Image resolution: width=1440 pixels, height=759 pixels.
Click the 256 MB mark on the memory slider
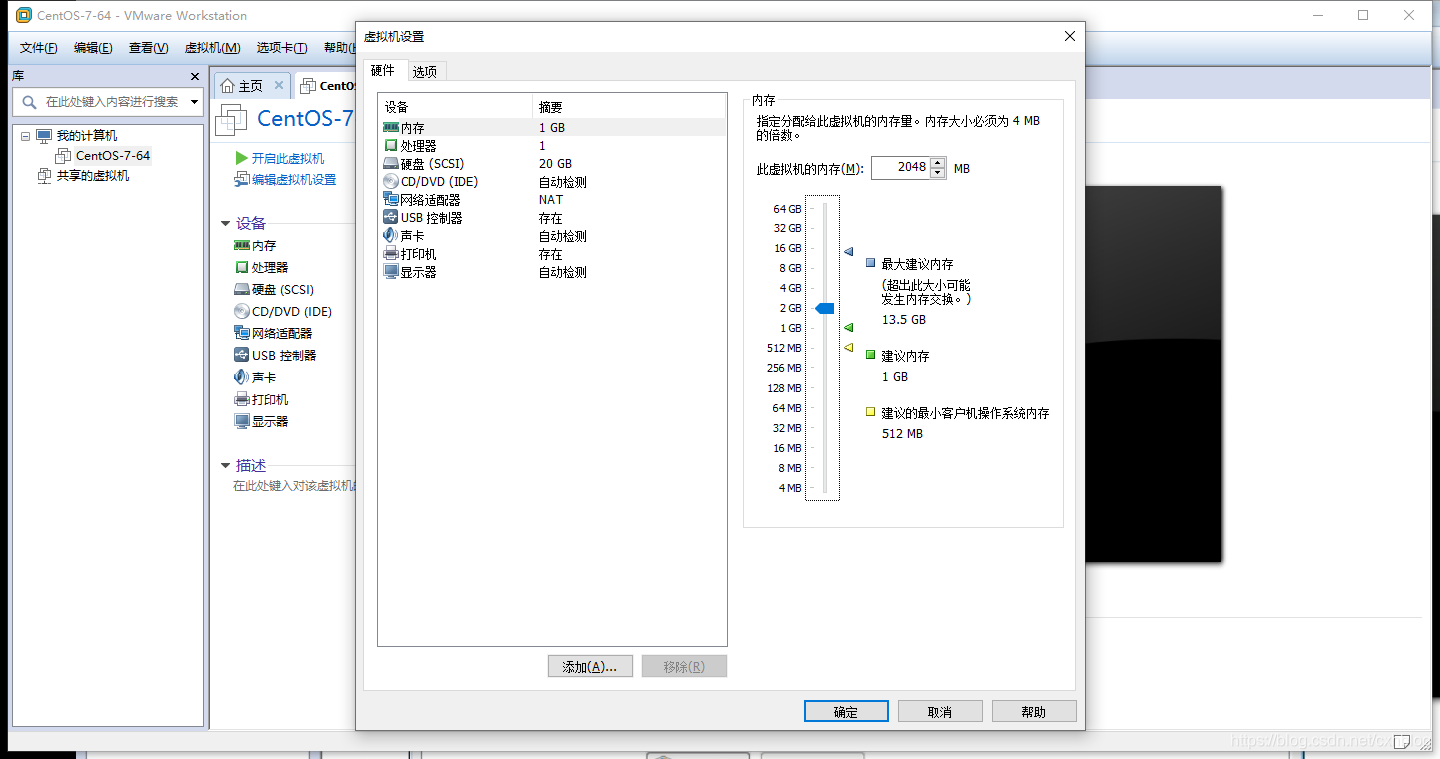(x=784, y=368)
